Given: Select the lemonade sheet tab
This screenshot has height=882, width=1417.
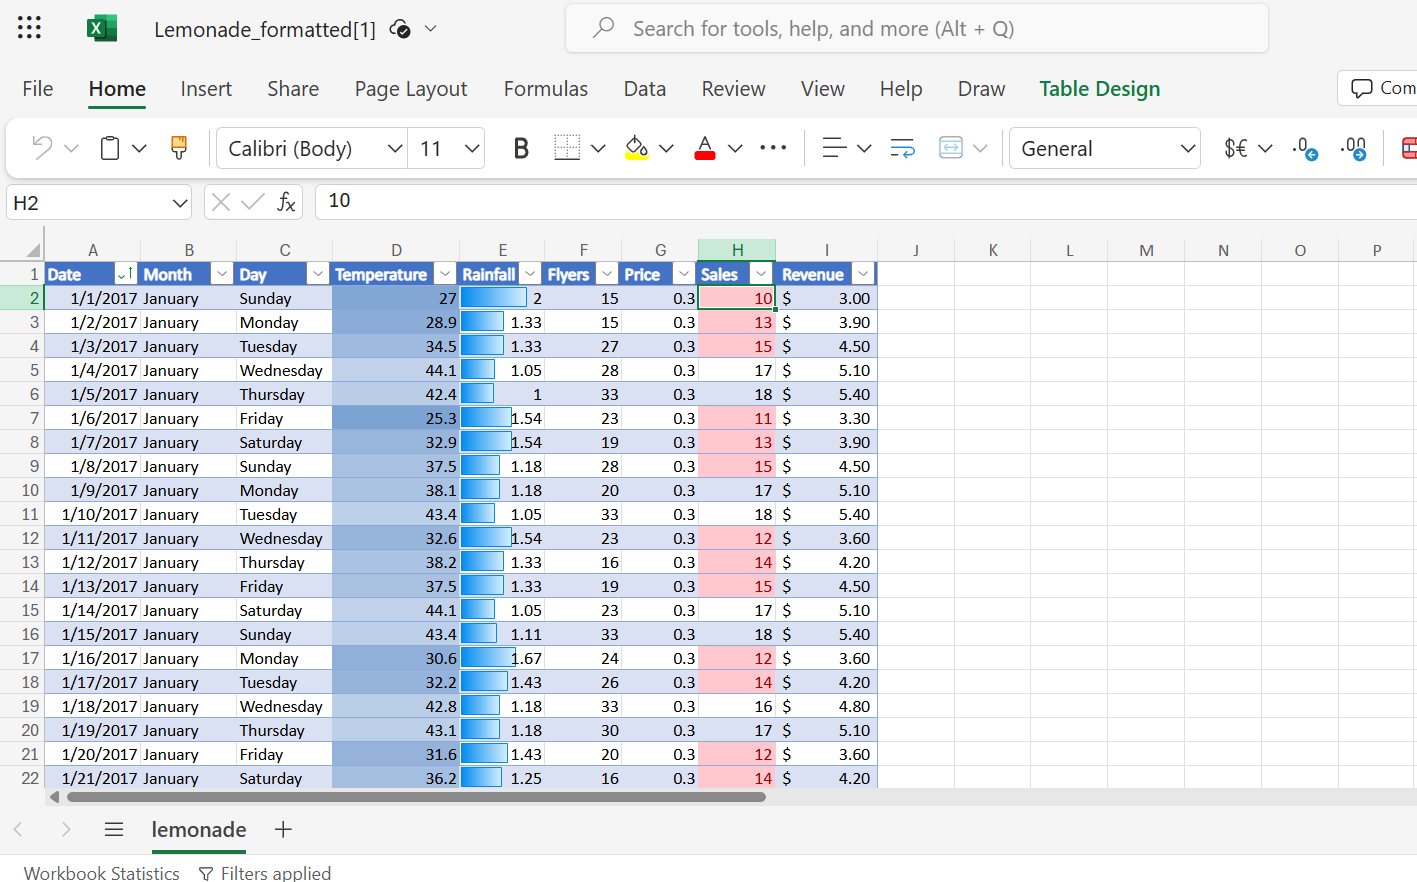Looking at the screenshot, I should 199,829.
